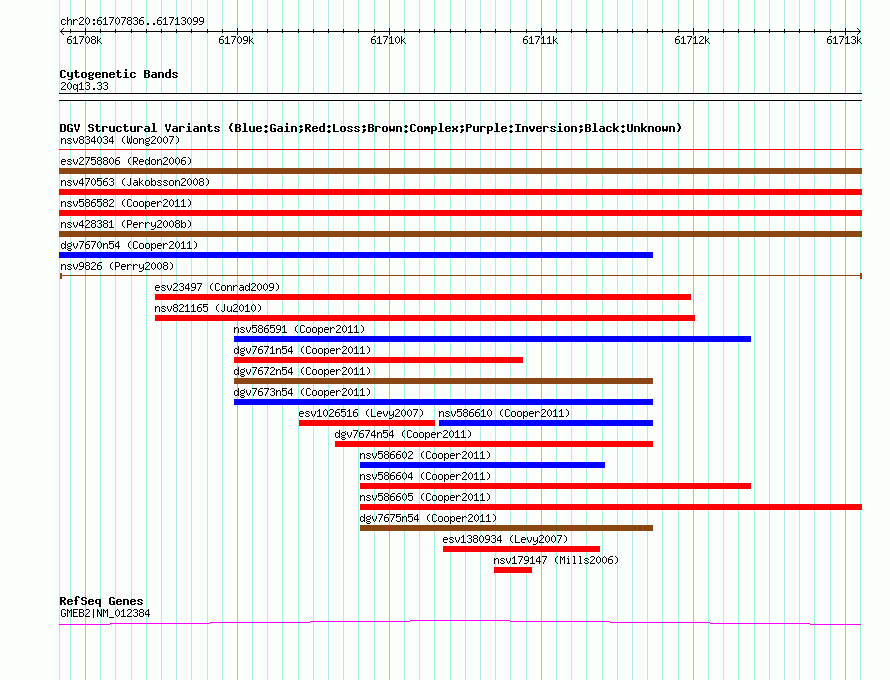
Task: Select the dgv7673n54 blue gain bar
Action: pos(443,402)
